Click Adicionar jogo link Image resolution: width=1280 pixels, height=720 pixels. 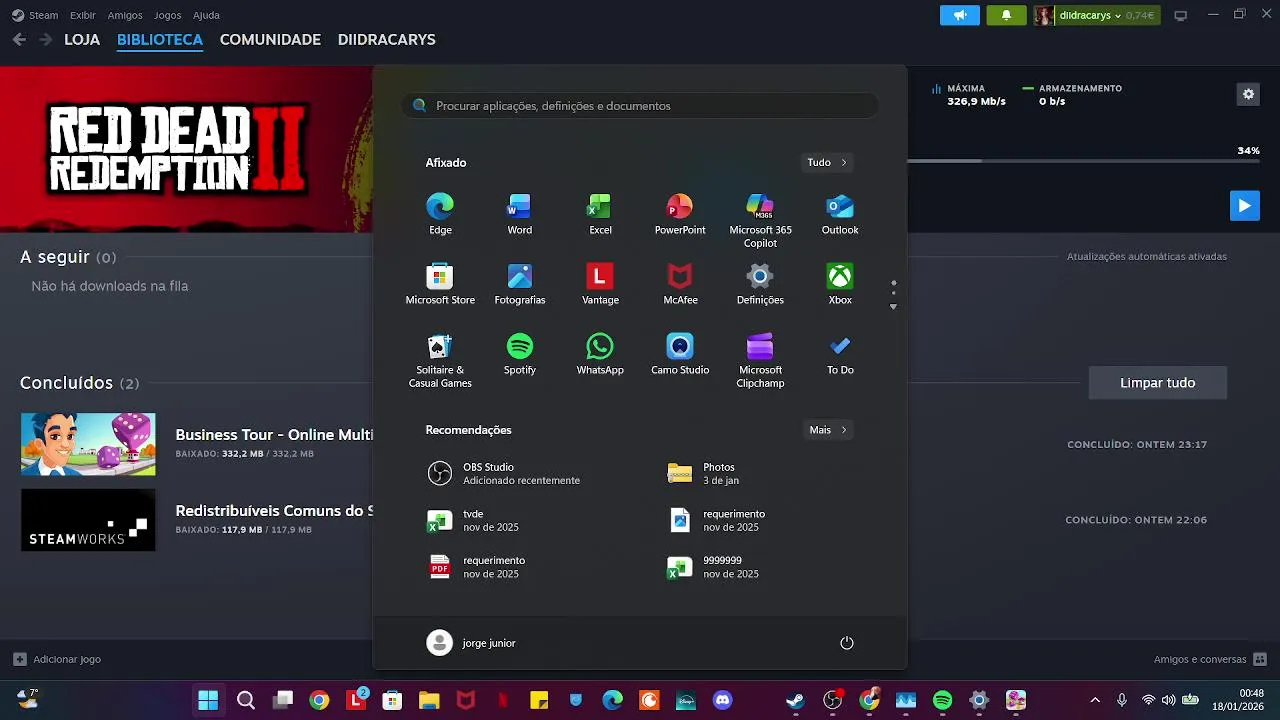pos(57,659)
